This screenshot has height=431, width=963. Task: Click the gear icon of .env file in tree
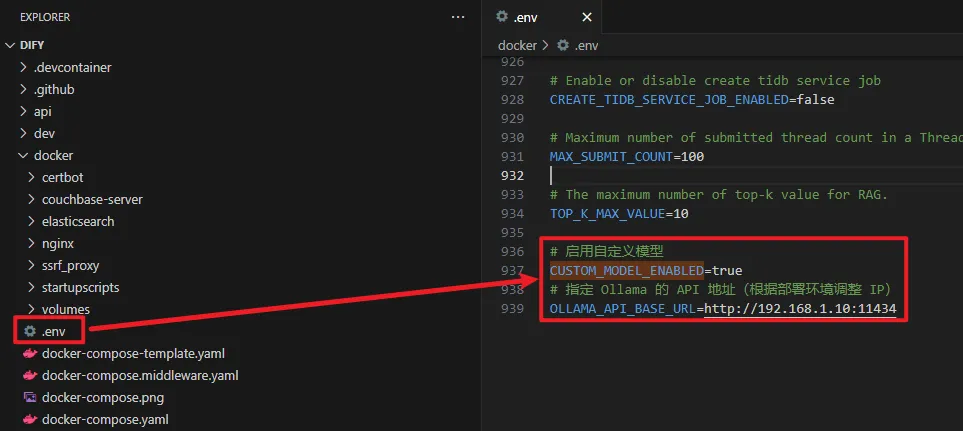point(30,331)
